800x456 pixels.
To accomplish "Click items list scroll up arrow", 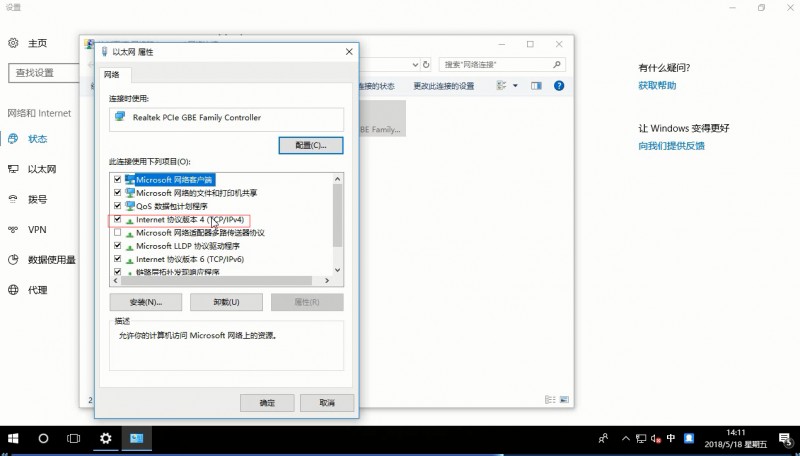I will click(x=337, y=179).
